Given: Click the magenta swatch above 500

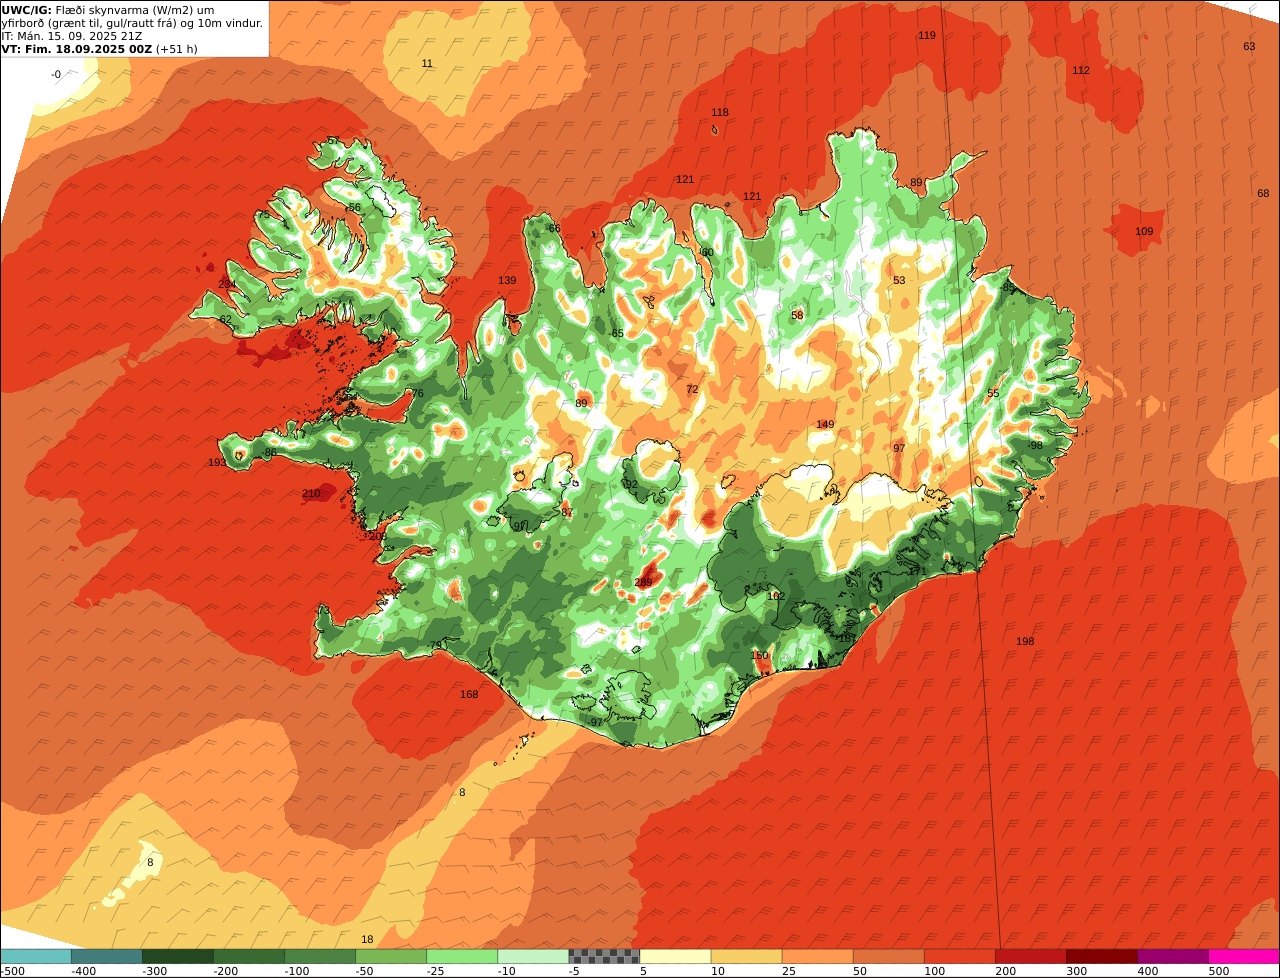Looking at the screenshot, I should pos(1245,956).
